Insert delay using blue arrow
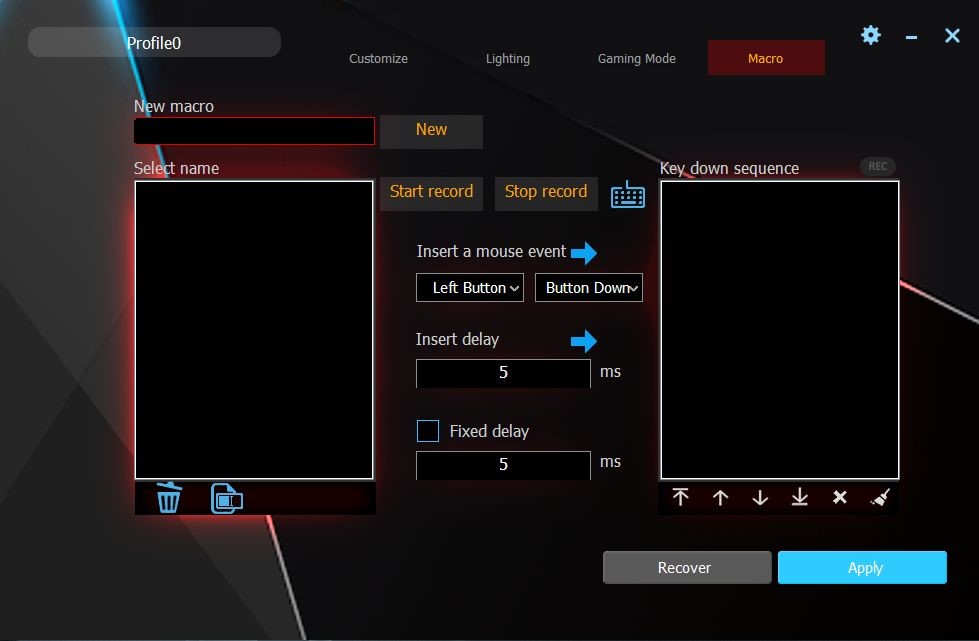The height and width of the screenshot is (641, 979). [584, 341]
